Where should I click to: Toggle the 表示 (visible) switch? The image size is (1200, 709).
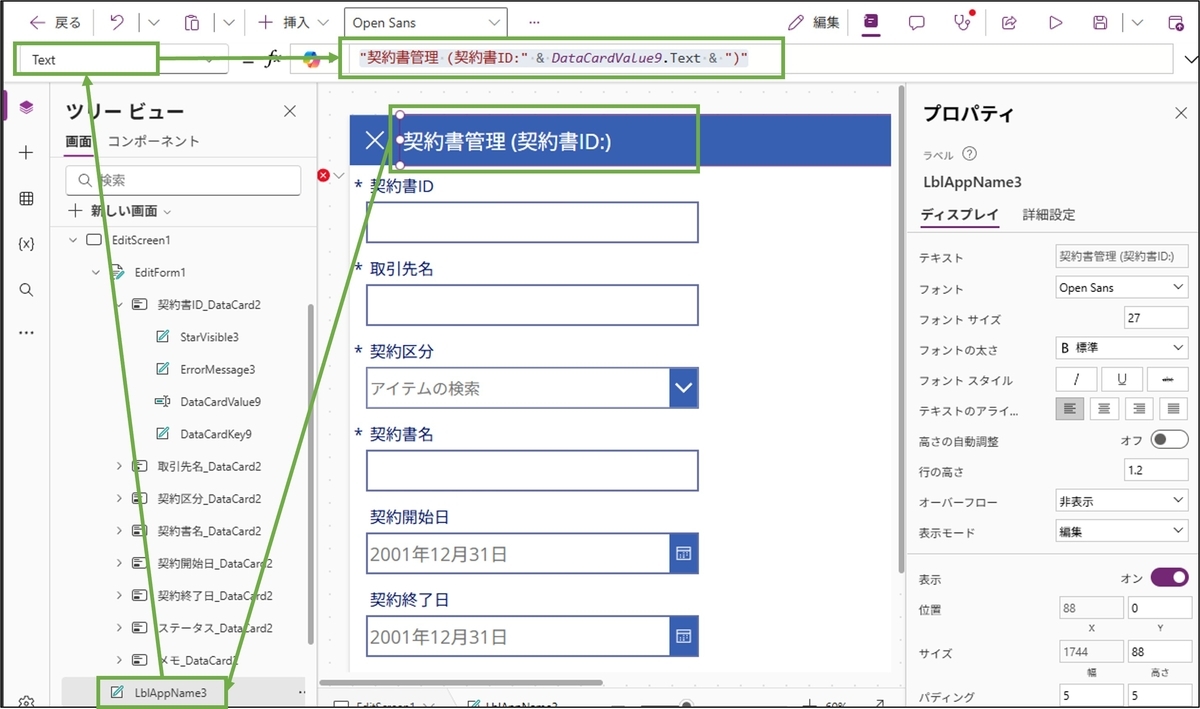(1169, 577)
